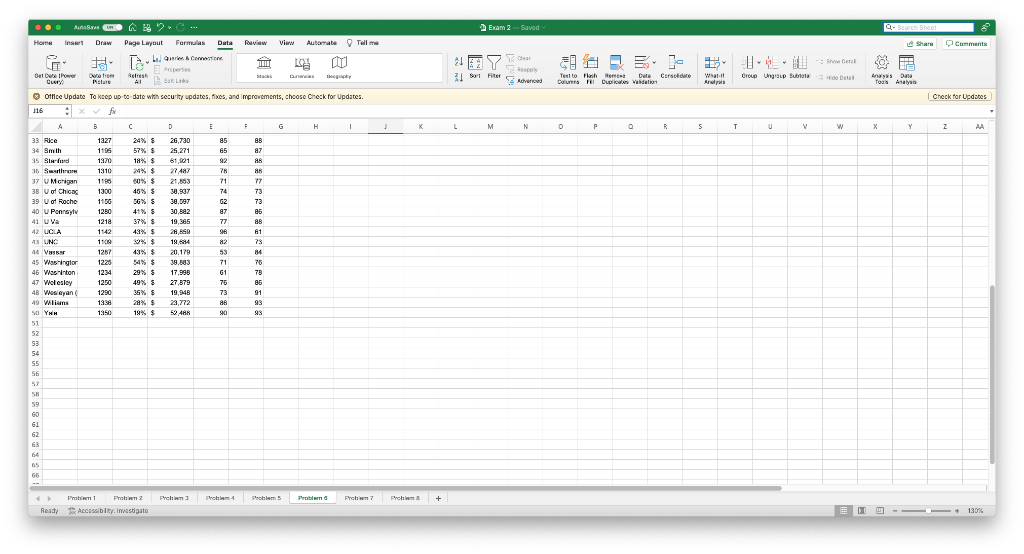Viewport: 1024px width, 554px height.
Task: Select cell A50 containing Yale
Action: tap(60, 313)
